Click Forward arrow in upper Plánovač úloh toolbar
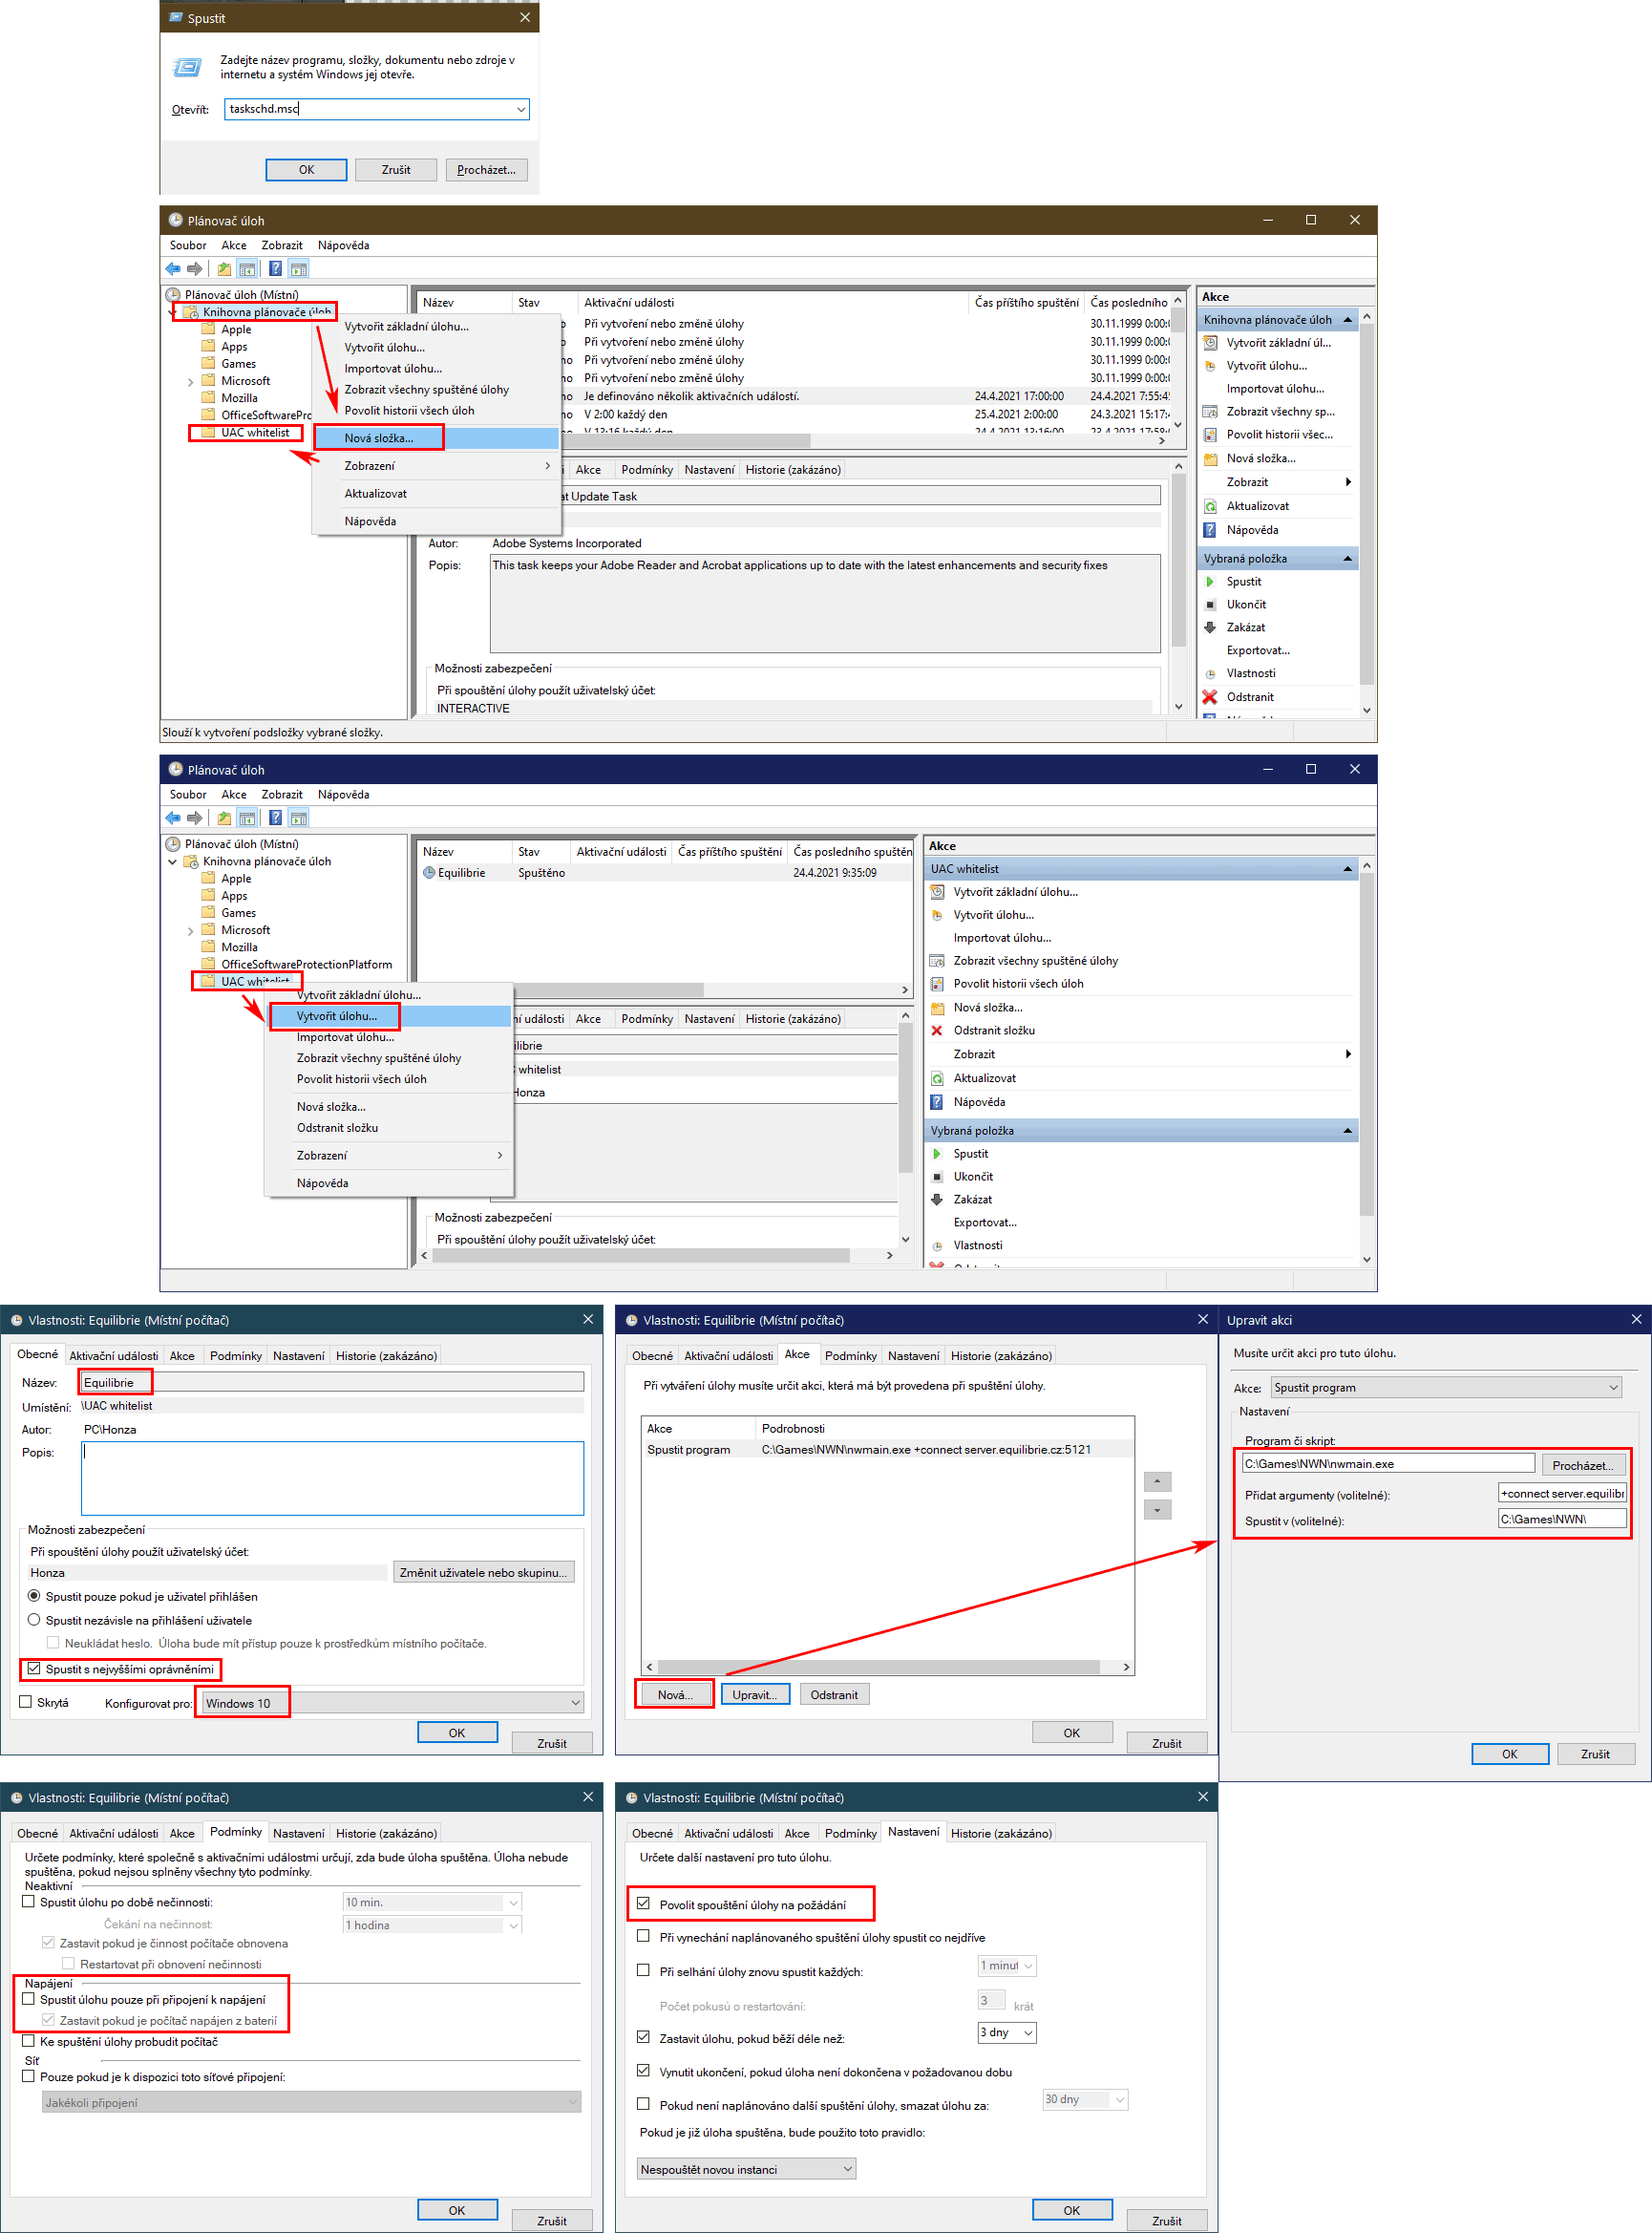The width and height of the screenshot is (1652, 2233). click(195, 269)
